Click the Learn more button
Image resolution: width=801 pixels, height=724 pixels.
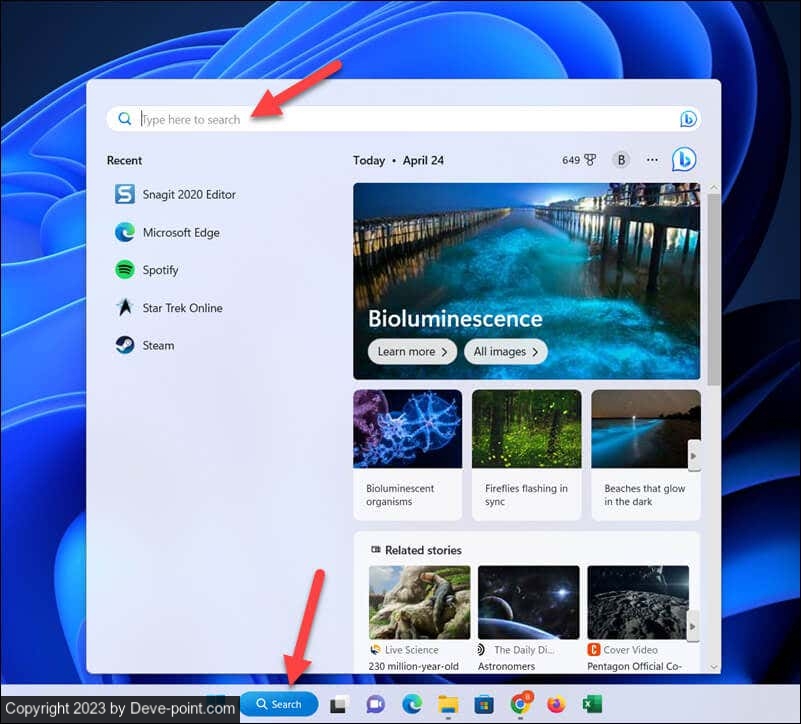[x=412, y=352]
